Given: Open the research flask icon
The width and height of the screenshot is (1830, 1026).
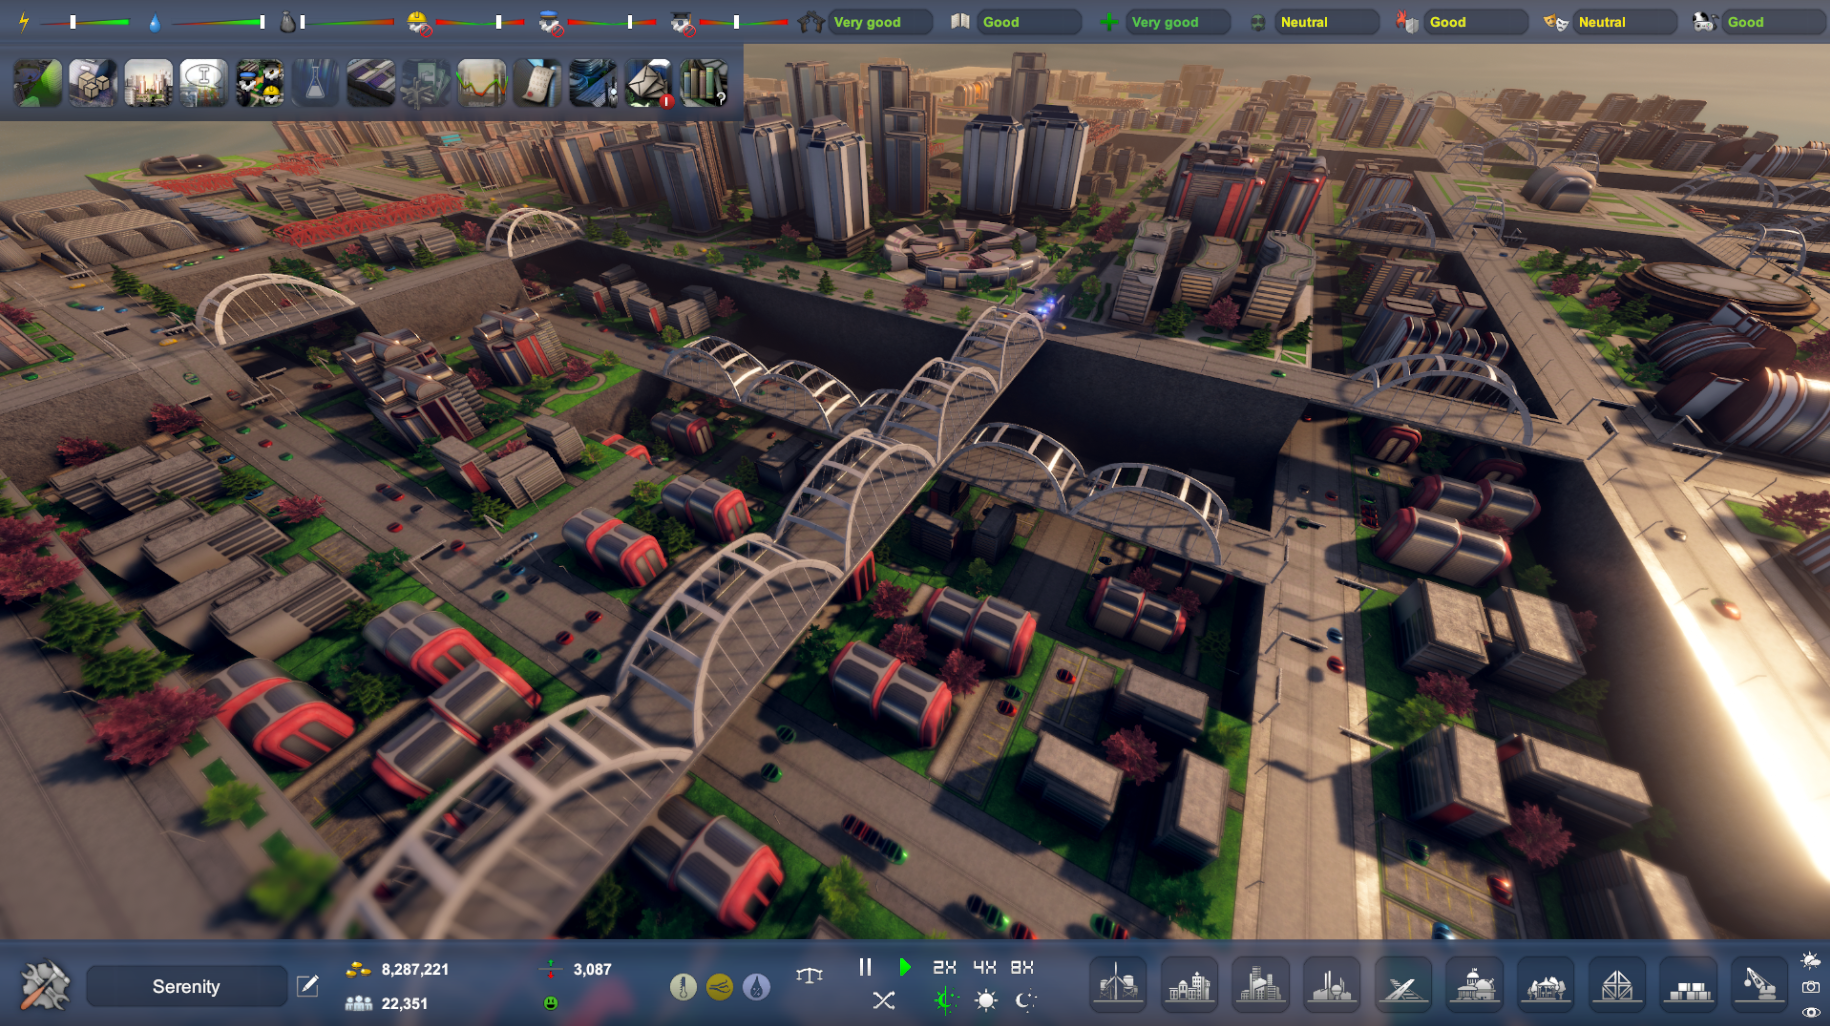Looking at the screenshot, I should pyautogui.click(x=315, y=83).
